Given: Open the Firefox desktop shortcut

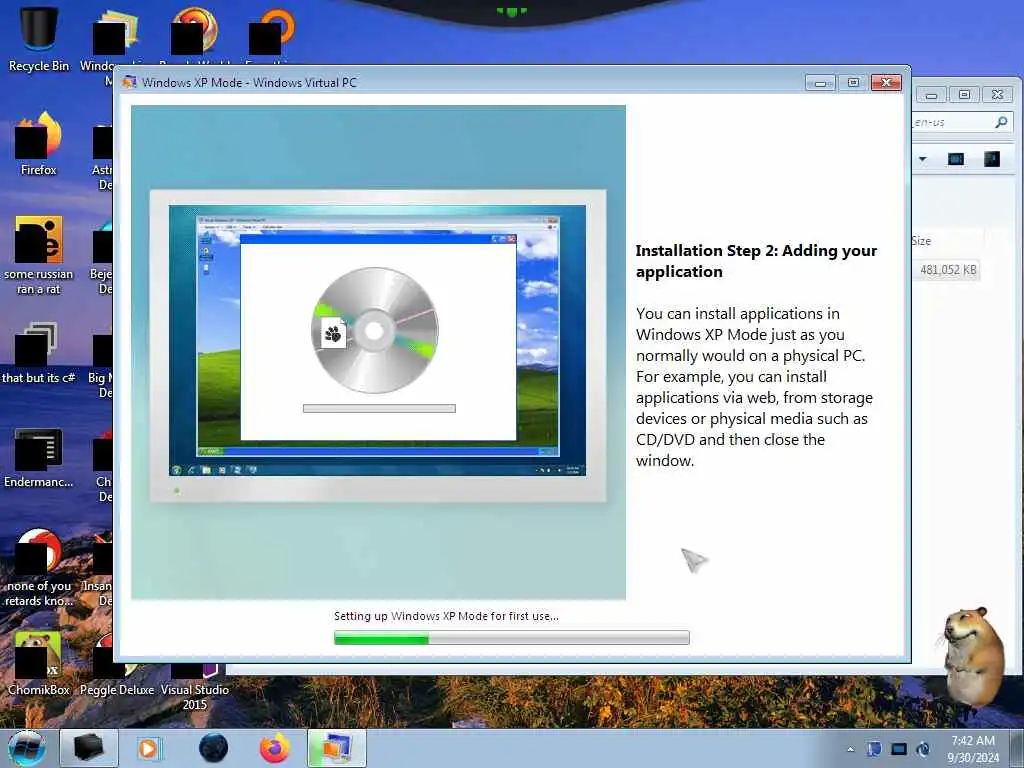Looking at the screenshot, I should point(39,144).
